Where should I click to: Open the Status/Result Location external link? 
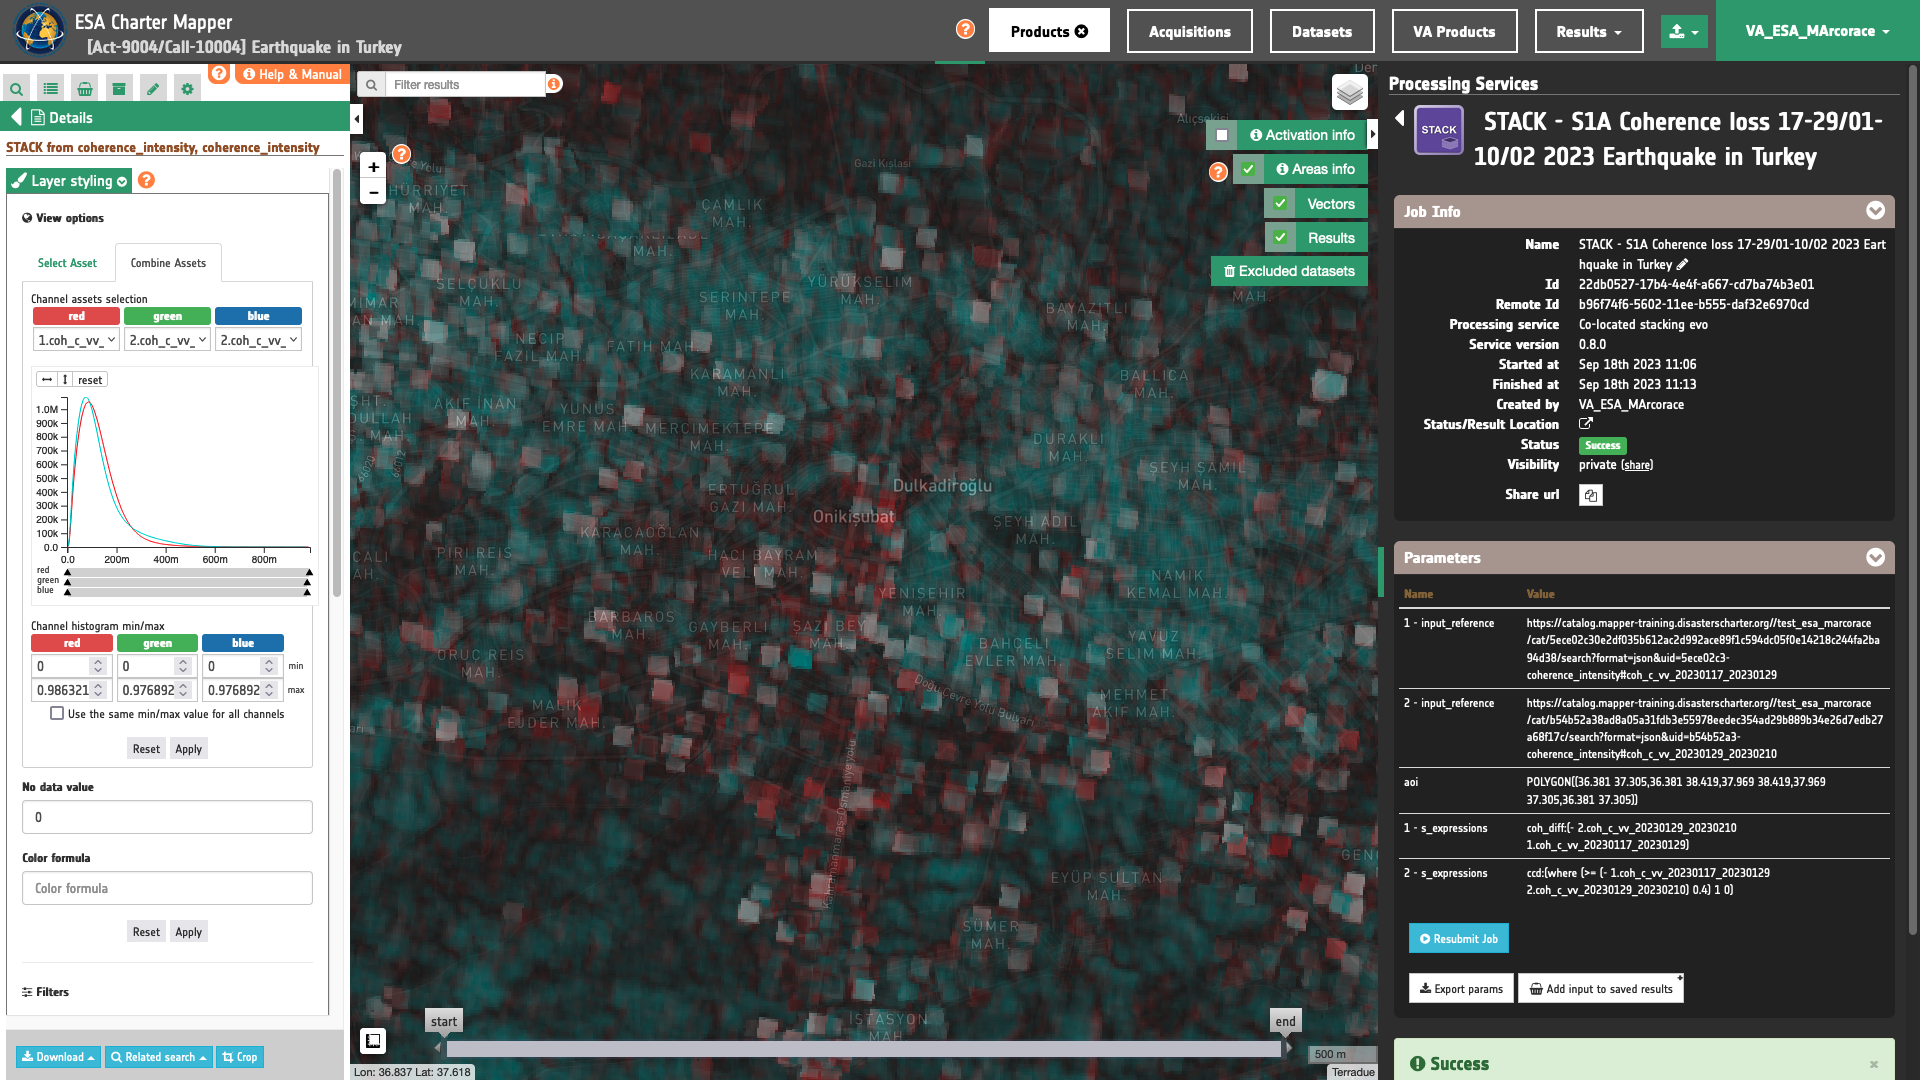tap(1586, 424)
